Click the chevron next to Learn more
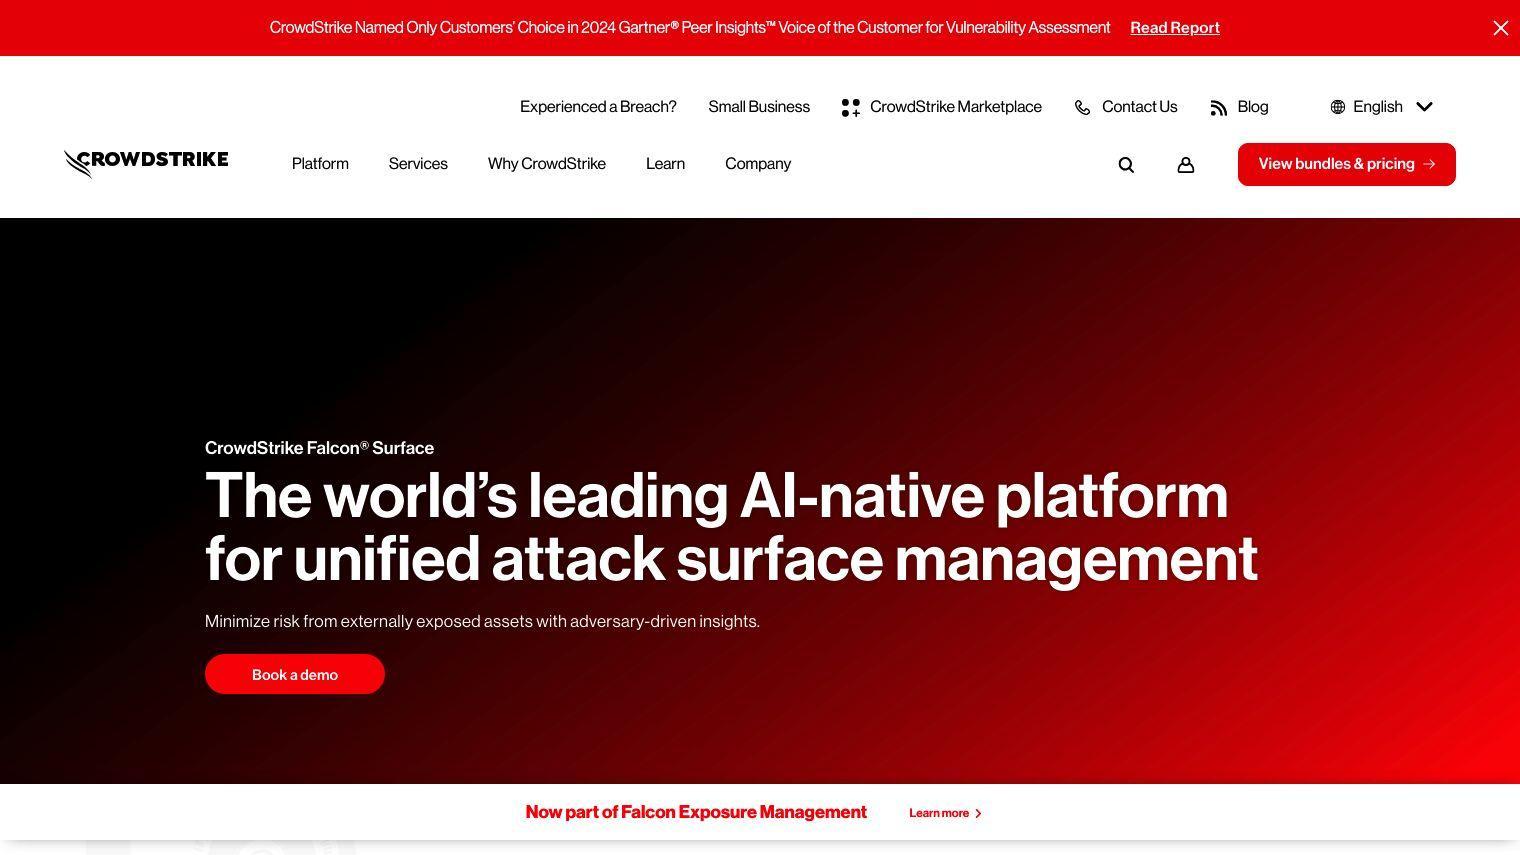The width and height of the screenshot is (1520, 855). click(978, 814)
